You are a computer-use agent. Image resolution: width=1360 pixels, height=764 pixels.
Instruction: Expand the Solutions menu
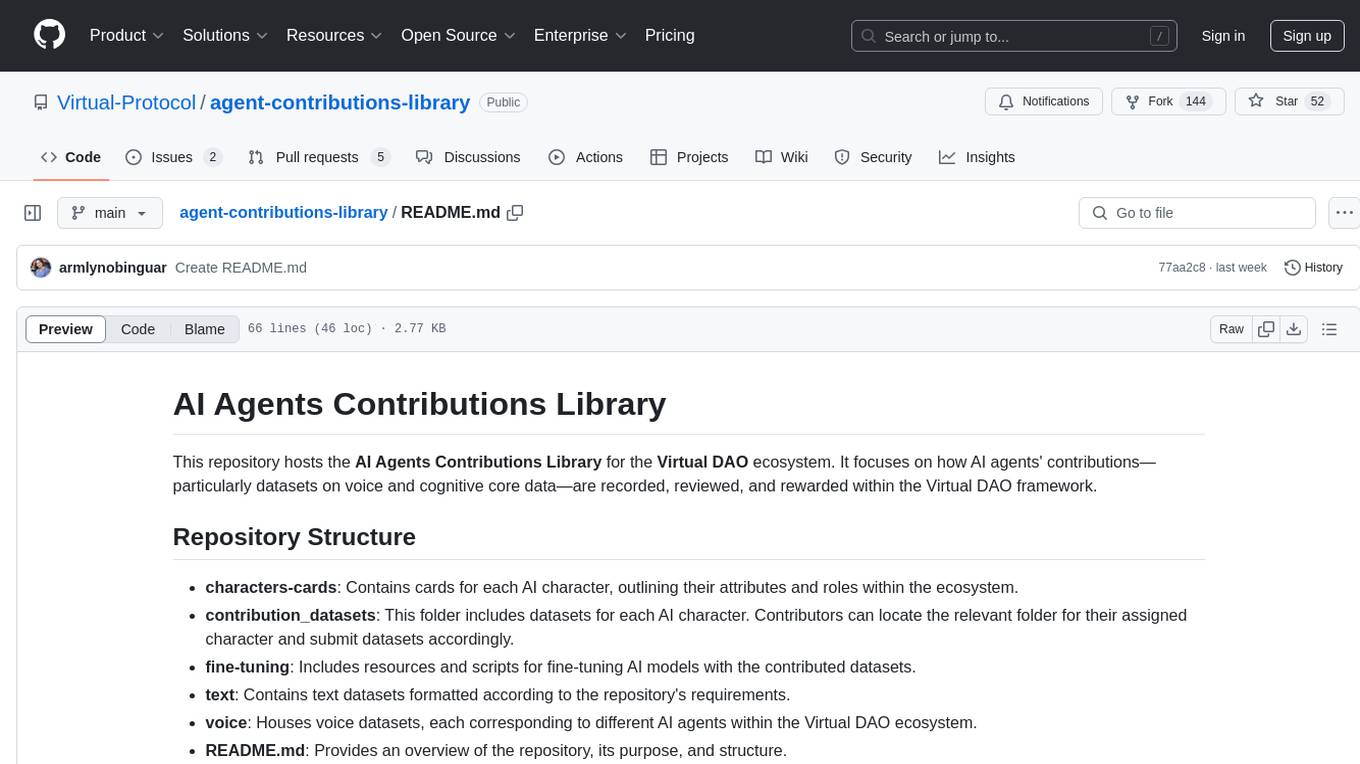(x=225, y=35)
